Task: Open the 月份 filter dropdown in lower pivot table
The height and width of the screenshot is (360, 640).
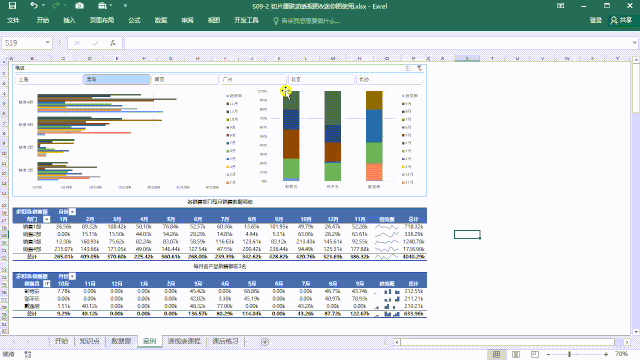Action: click(73, 276)
